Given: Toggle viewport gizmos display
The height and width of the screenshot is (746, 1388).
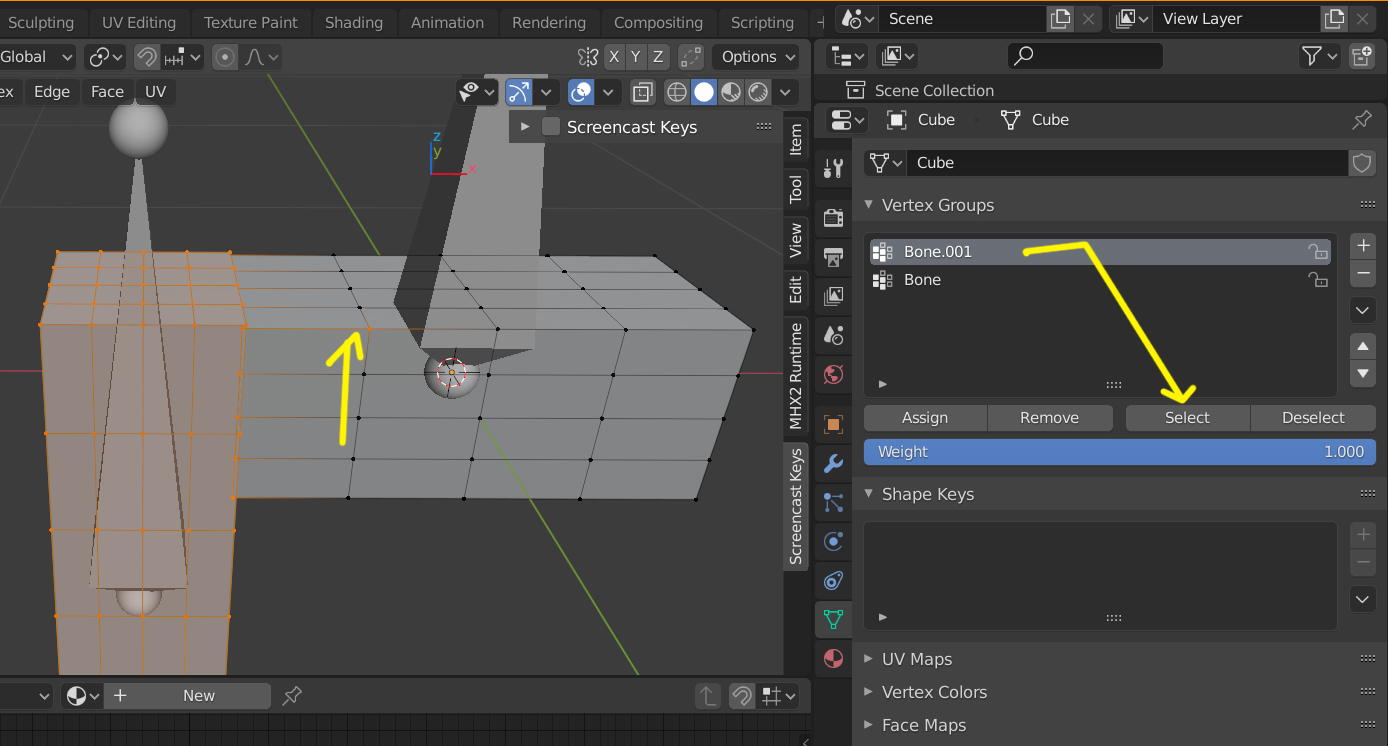Looking at the screenshot, I should [x=518, y=92].
